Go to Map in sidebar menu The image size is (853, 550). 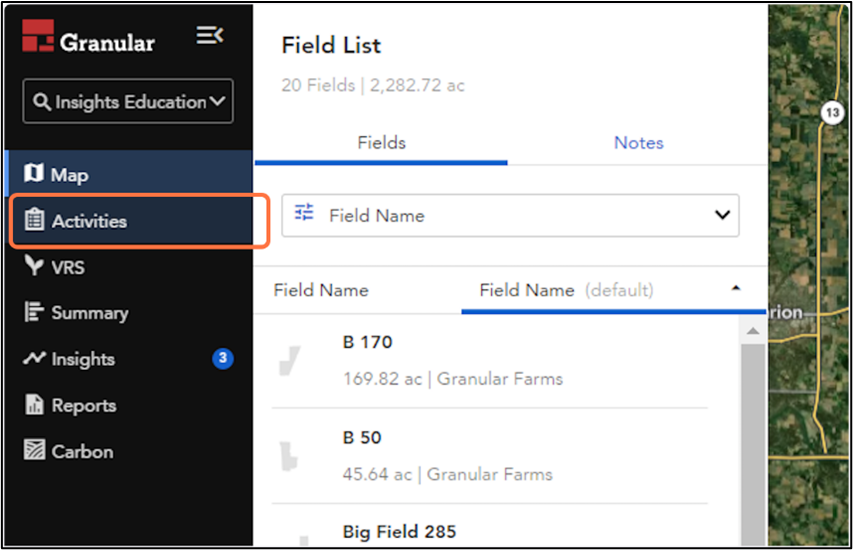tap(129, 174)
